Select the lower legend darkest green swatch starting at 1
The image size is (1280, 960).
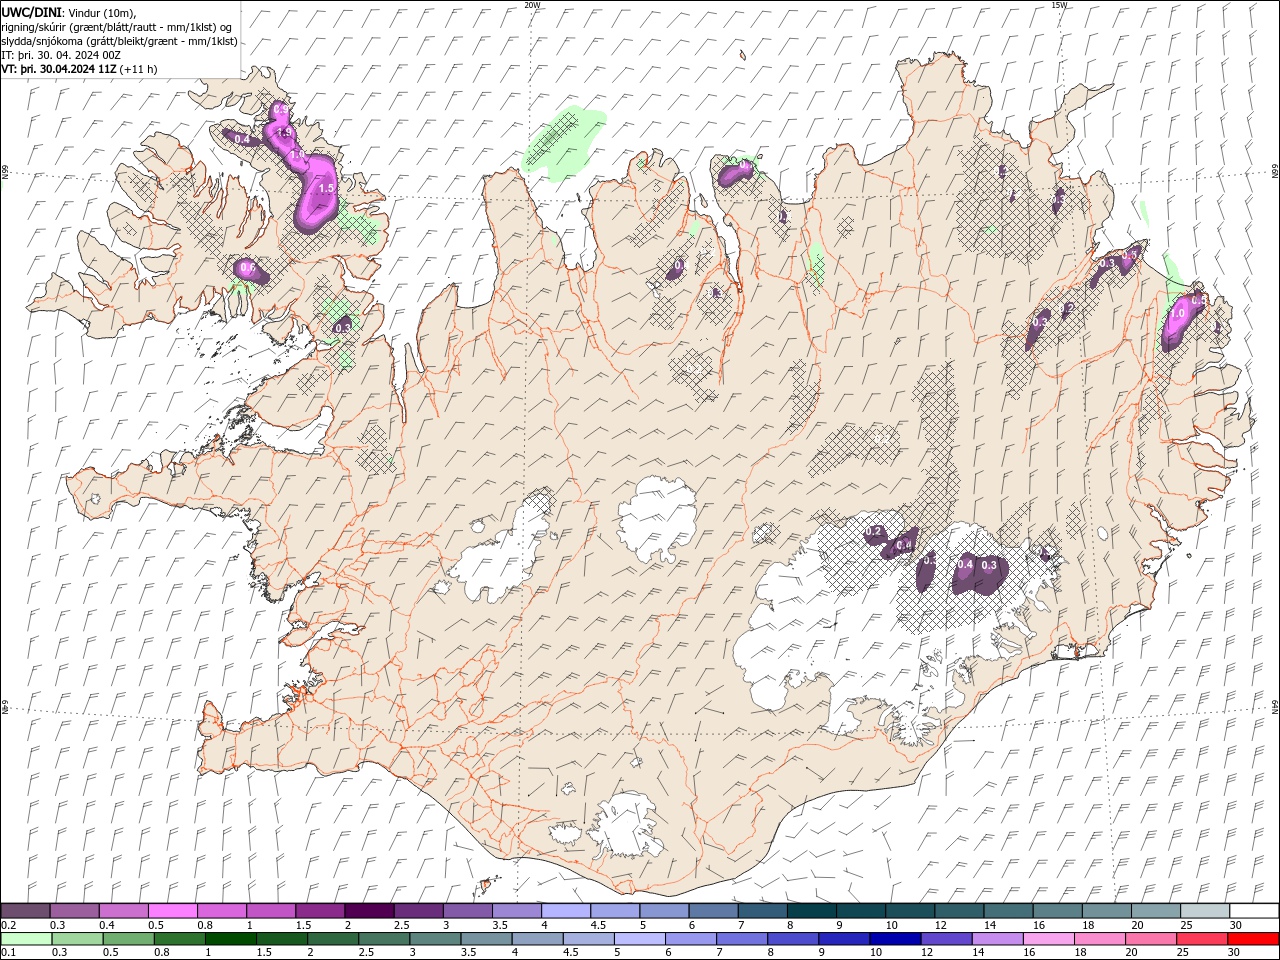click(x=230, y=939)
